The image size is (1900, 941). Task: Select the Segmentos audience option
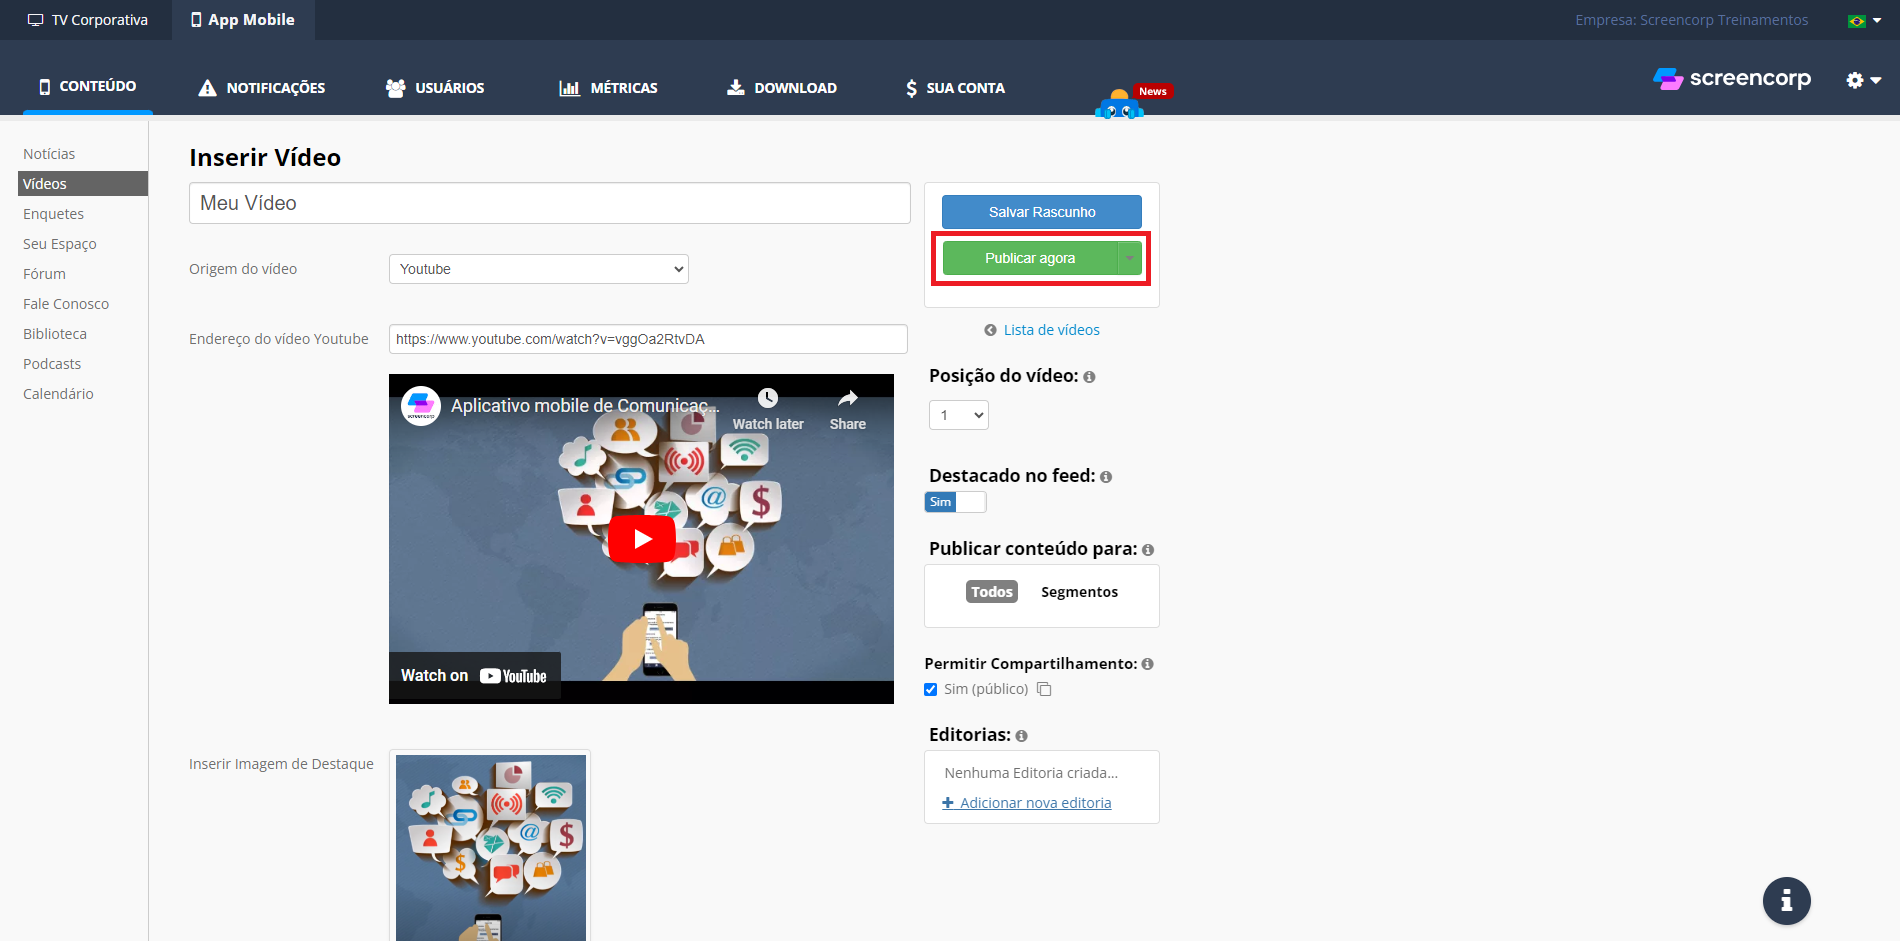click(x=1080, y=592)
